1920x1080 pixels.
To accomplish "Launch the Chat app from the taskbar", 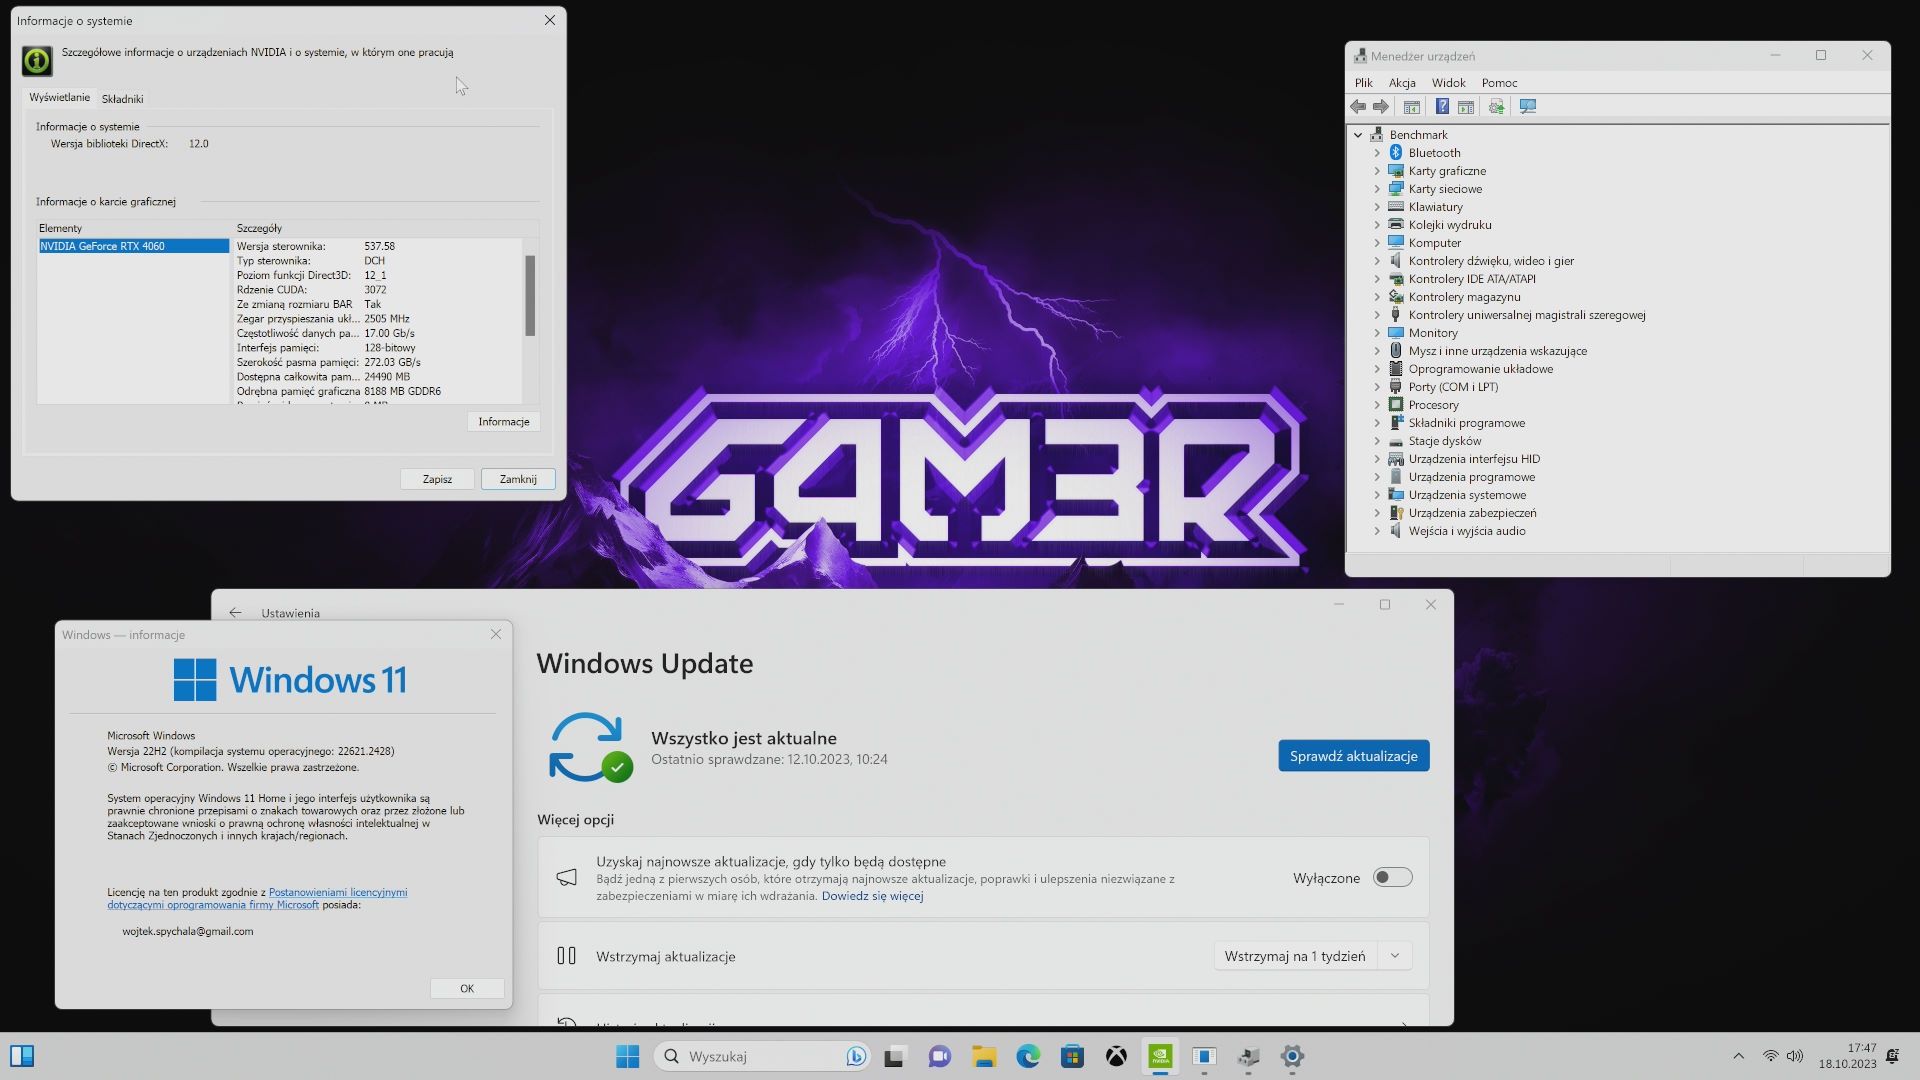I will coord(939,1056).
